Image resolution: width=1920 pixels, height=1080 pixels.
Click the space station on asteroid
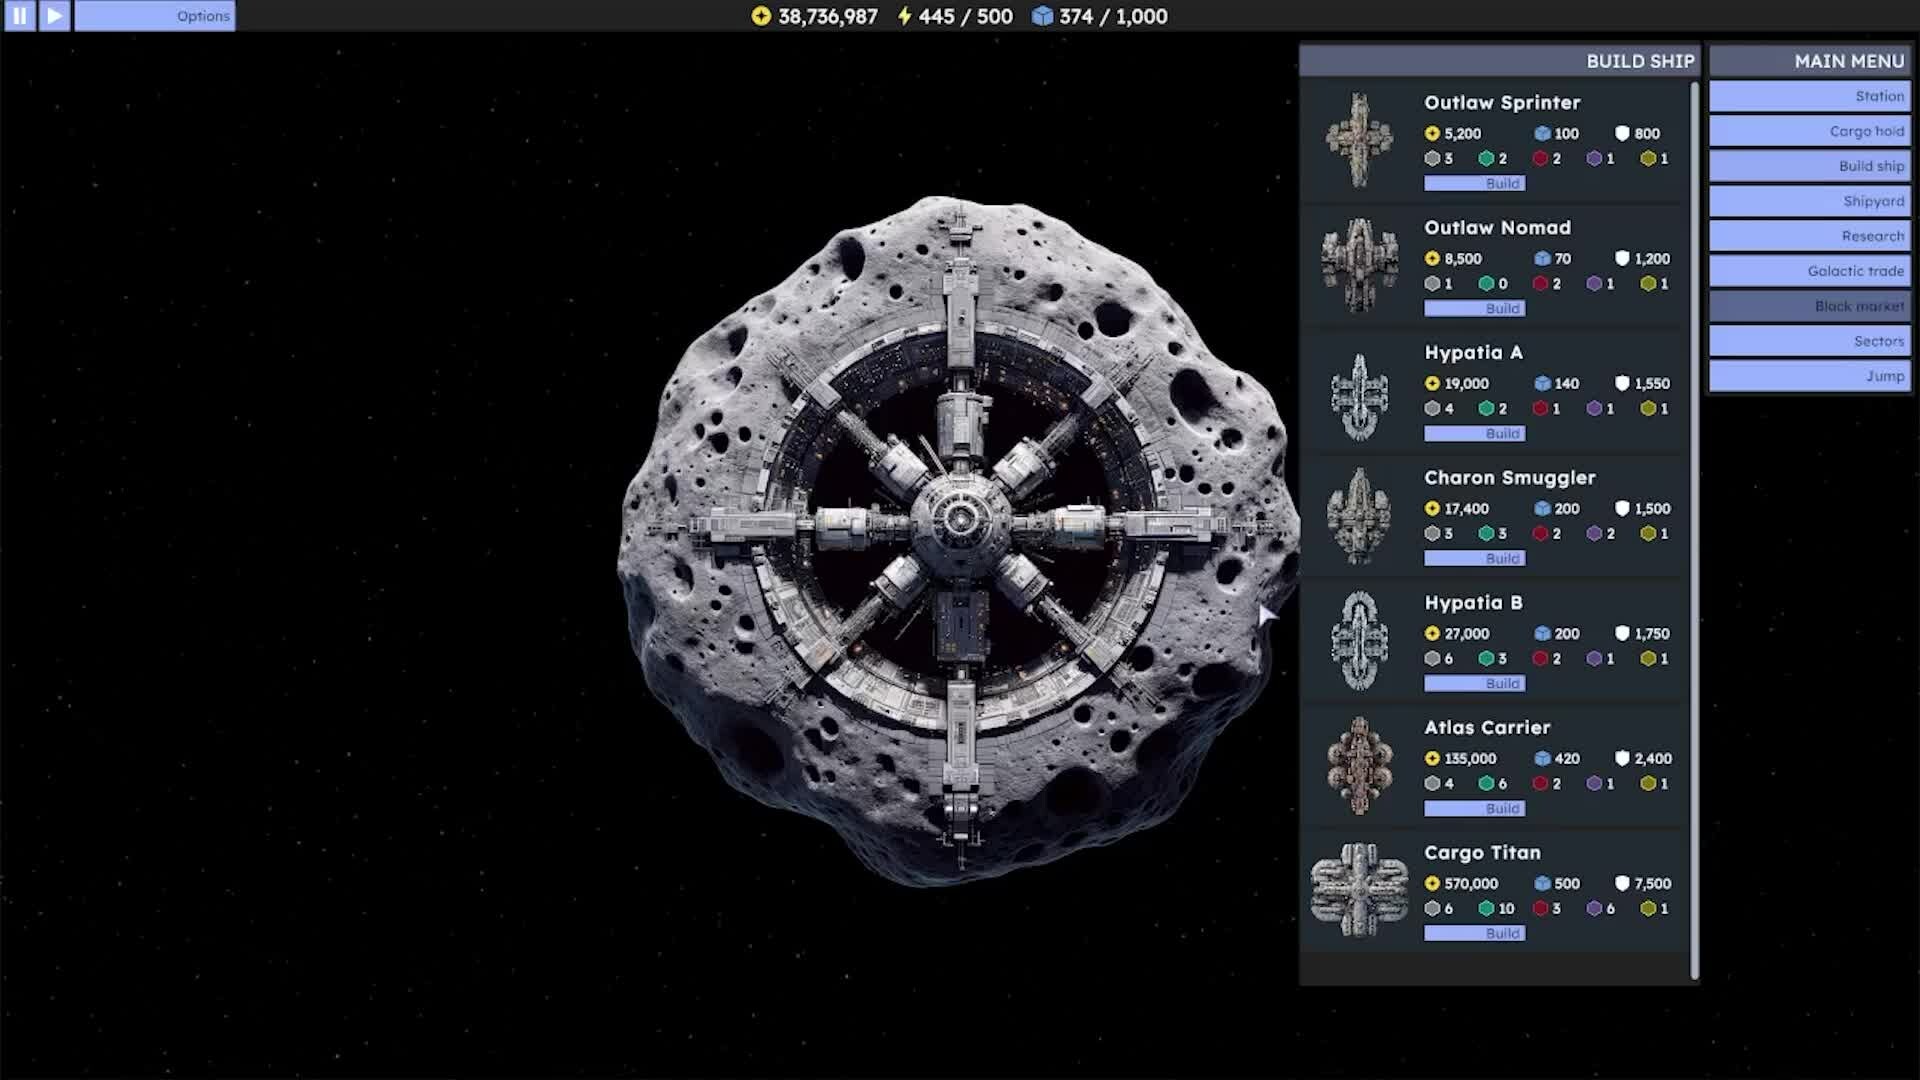(x=960, y=520)
